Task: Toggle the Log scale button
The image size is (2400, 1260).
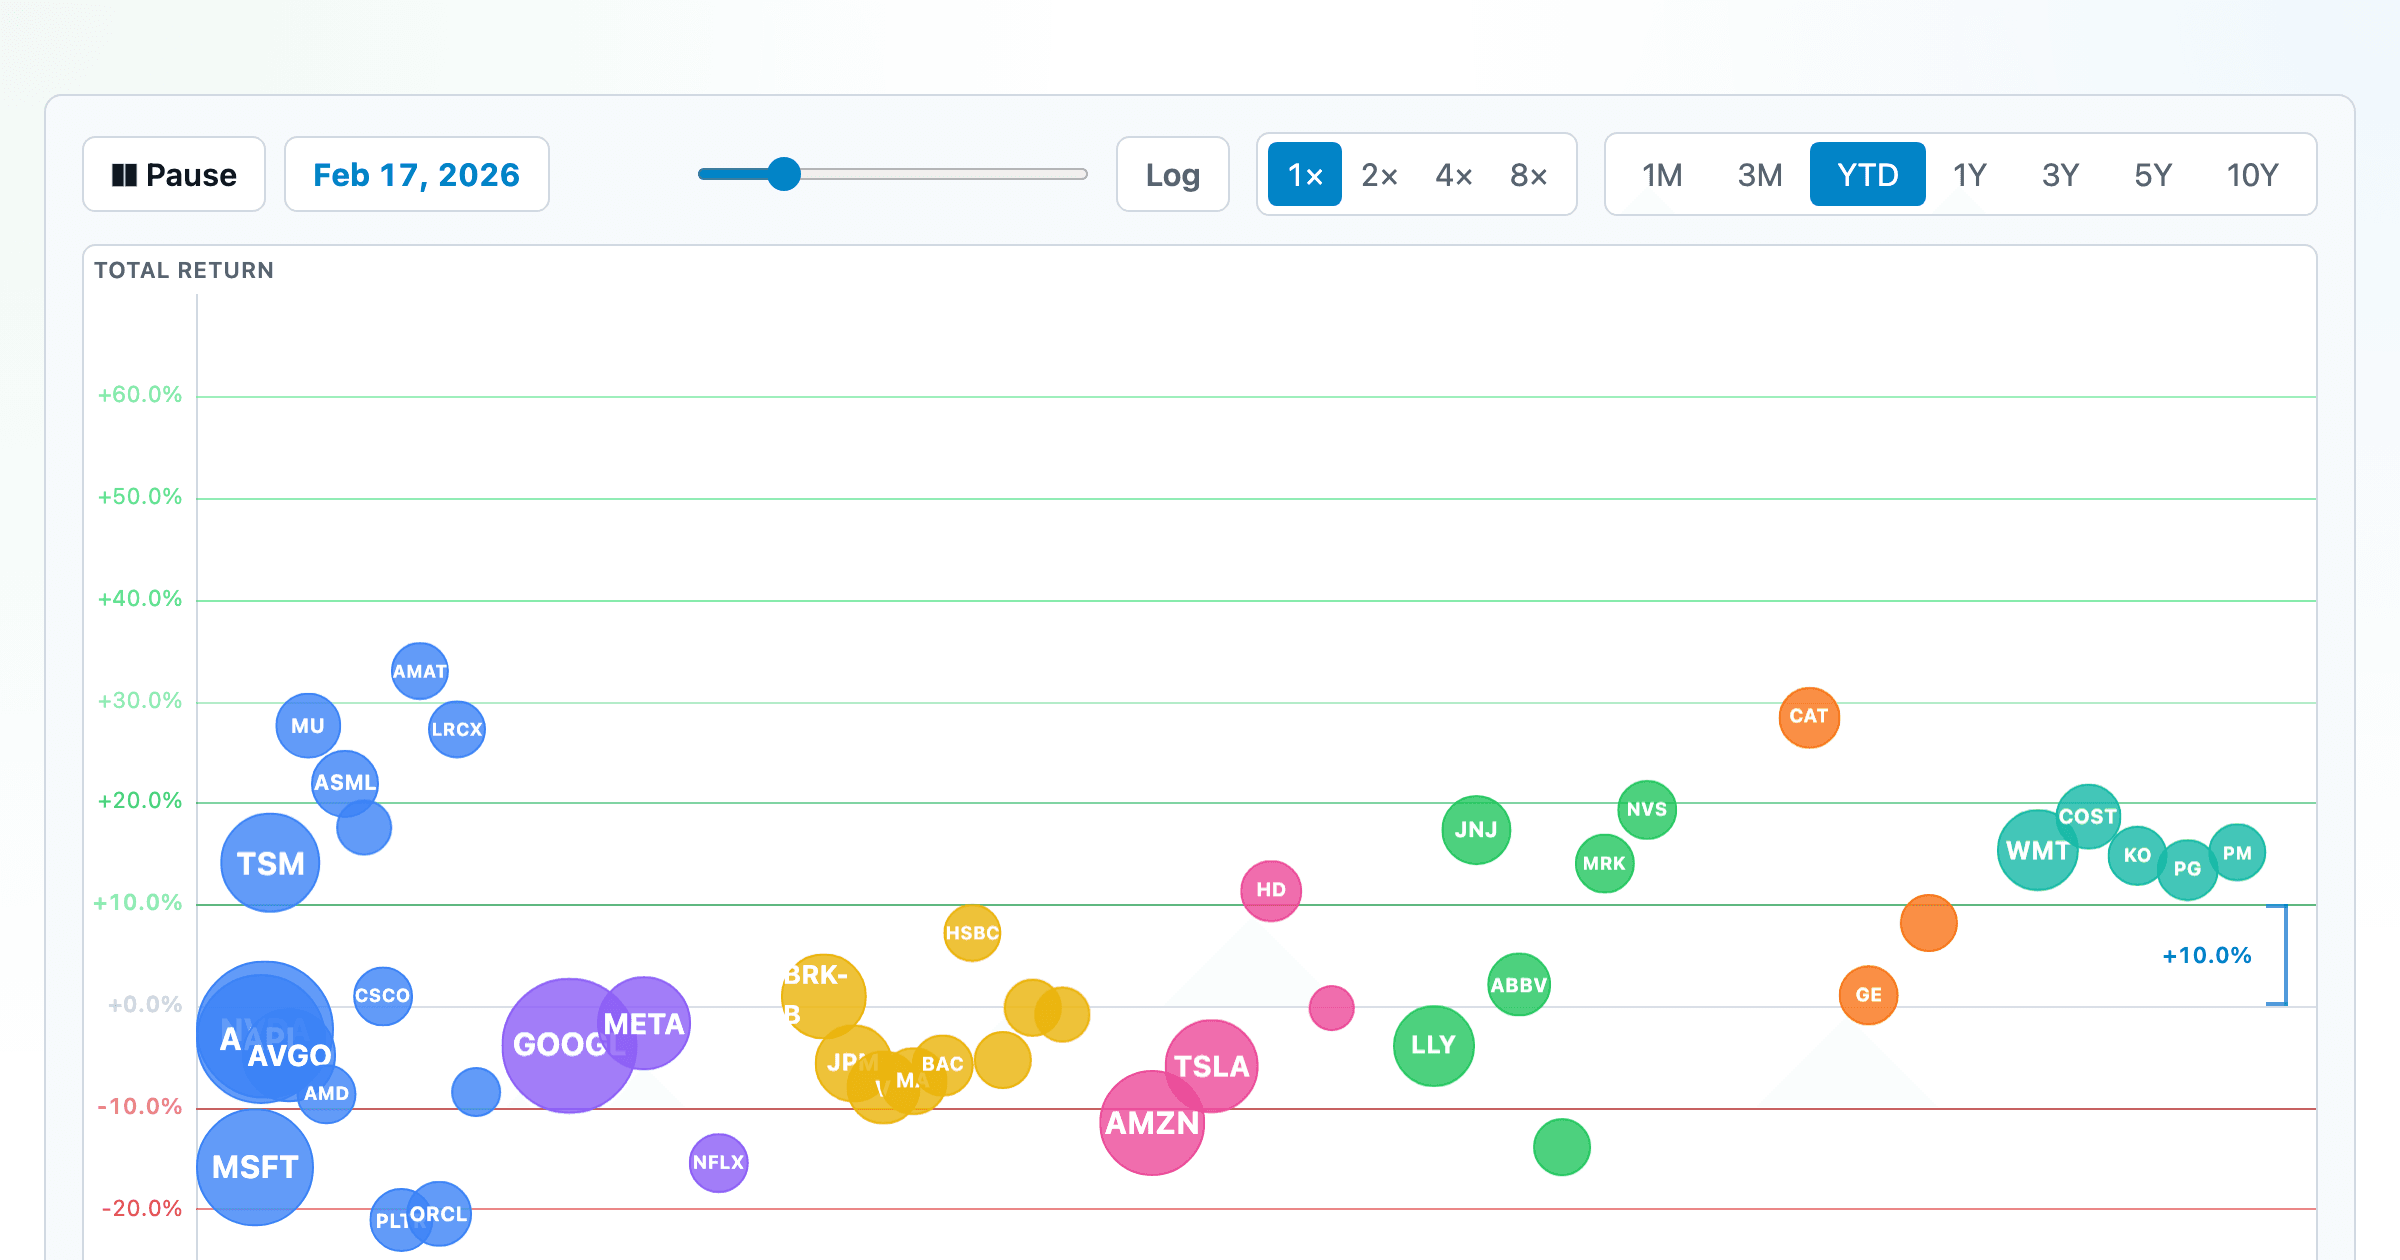Action: [x=1173, y=175]
